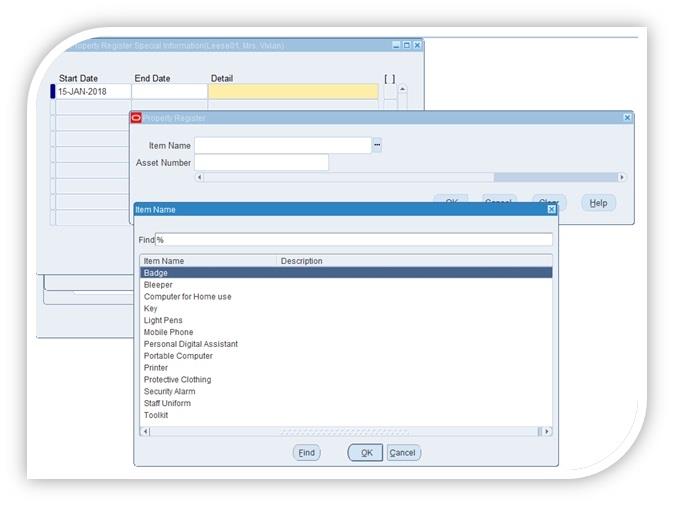Close the Item Name list dialog
The height and width of the screenshot is (506, 674).
pyautogui.click(x=551, y=209)
